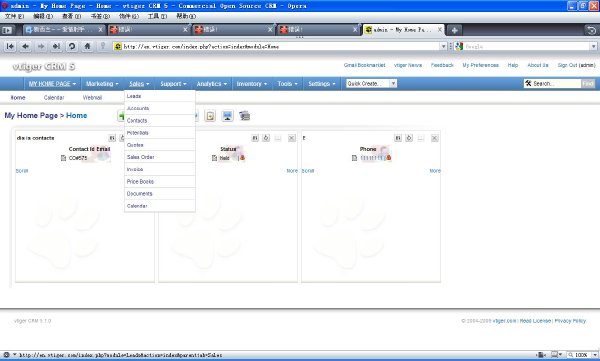This screenshot has width=600, height=361.
Task: Expand the Tools menu in CRM navbar
Action: pos(287,83)
